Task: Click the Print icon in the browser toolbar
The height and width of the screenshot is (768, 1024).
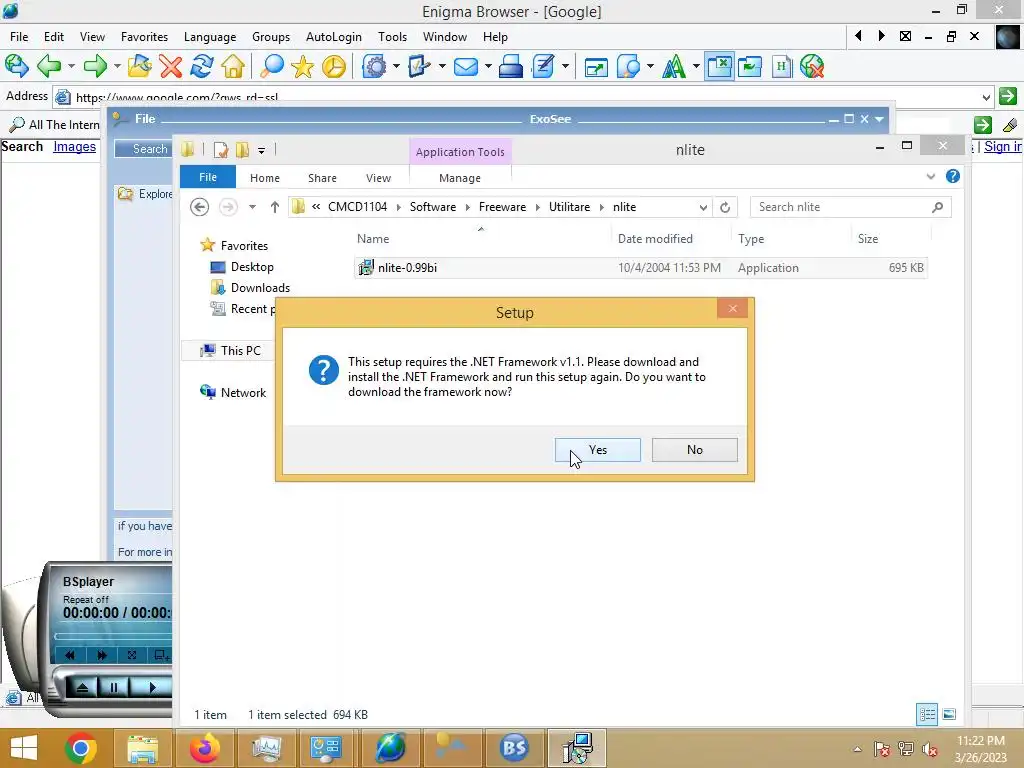Action: click(511, 66)
